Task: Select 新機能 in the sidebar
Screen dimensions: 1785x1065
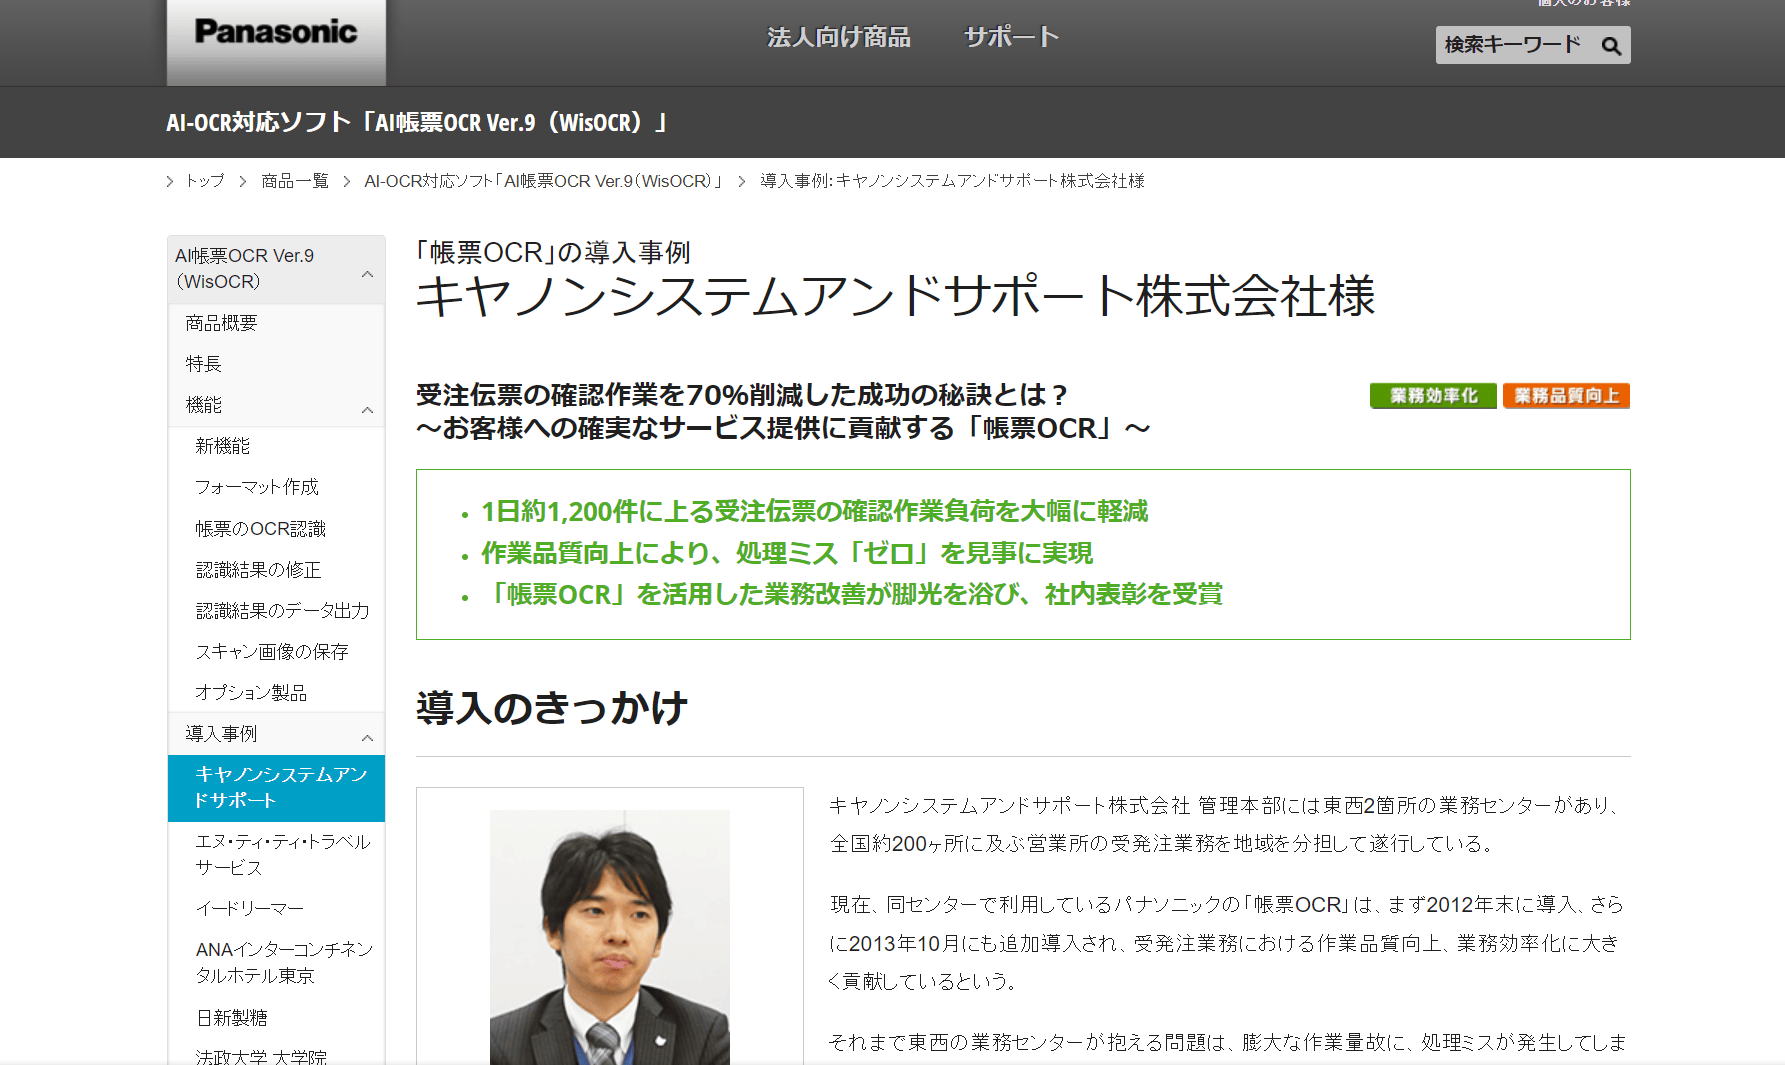Action: pos(223,446)
